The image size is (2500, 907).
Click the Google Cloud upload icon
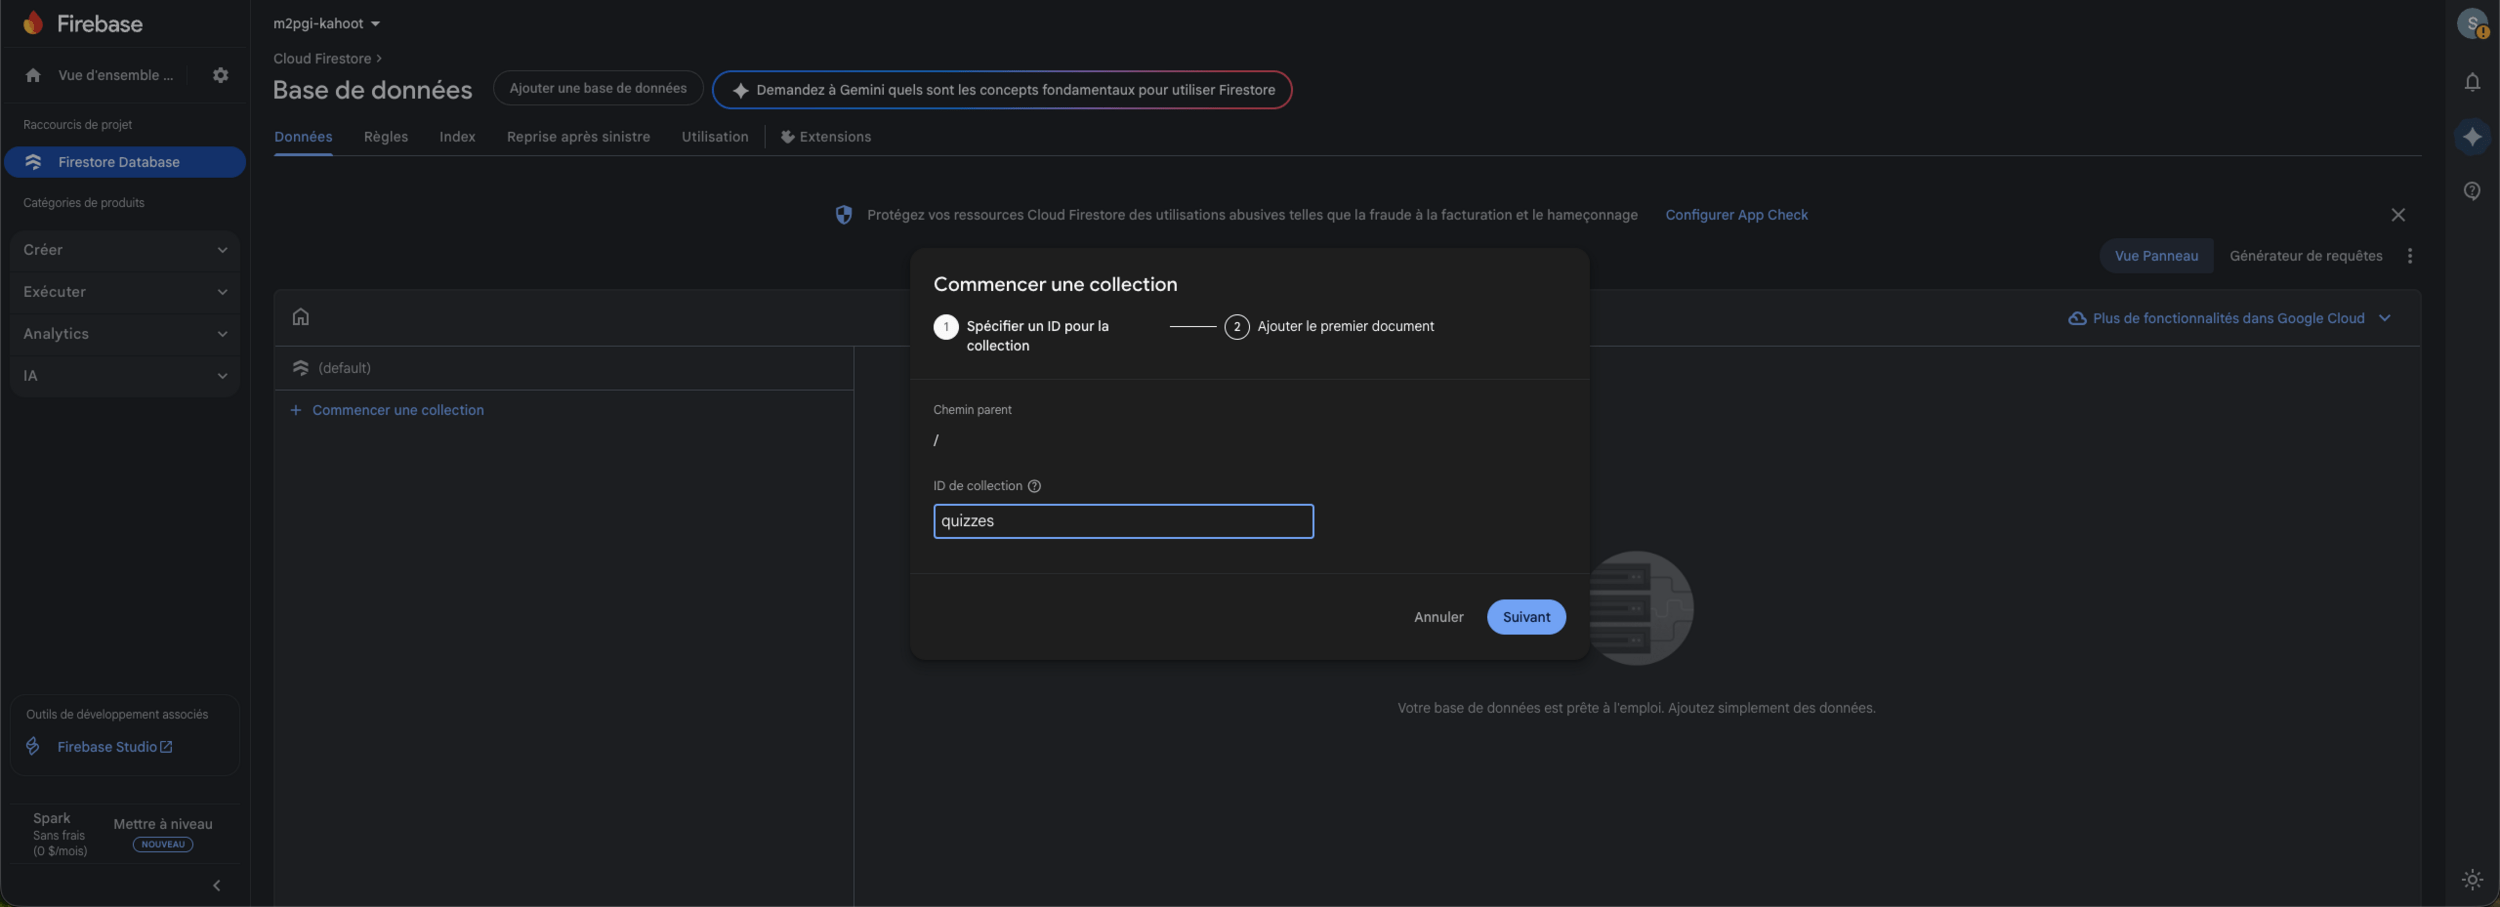2077,318
